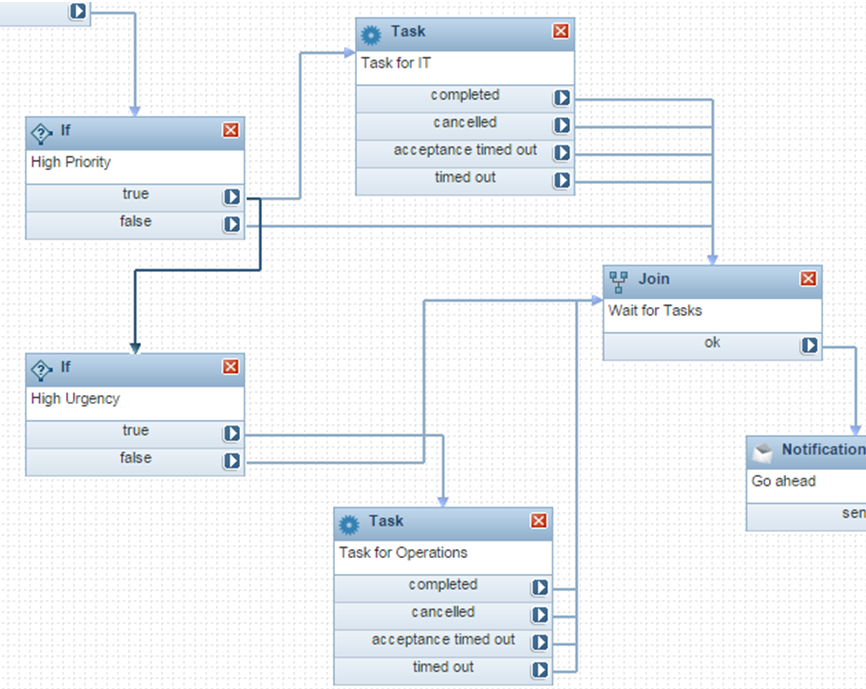This screenshot has height=689, width=866.
Task: Delete the High Priority If node
Action: 231,130
